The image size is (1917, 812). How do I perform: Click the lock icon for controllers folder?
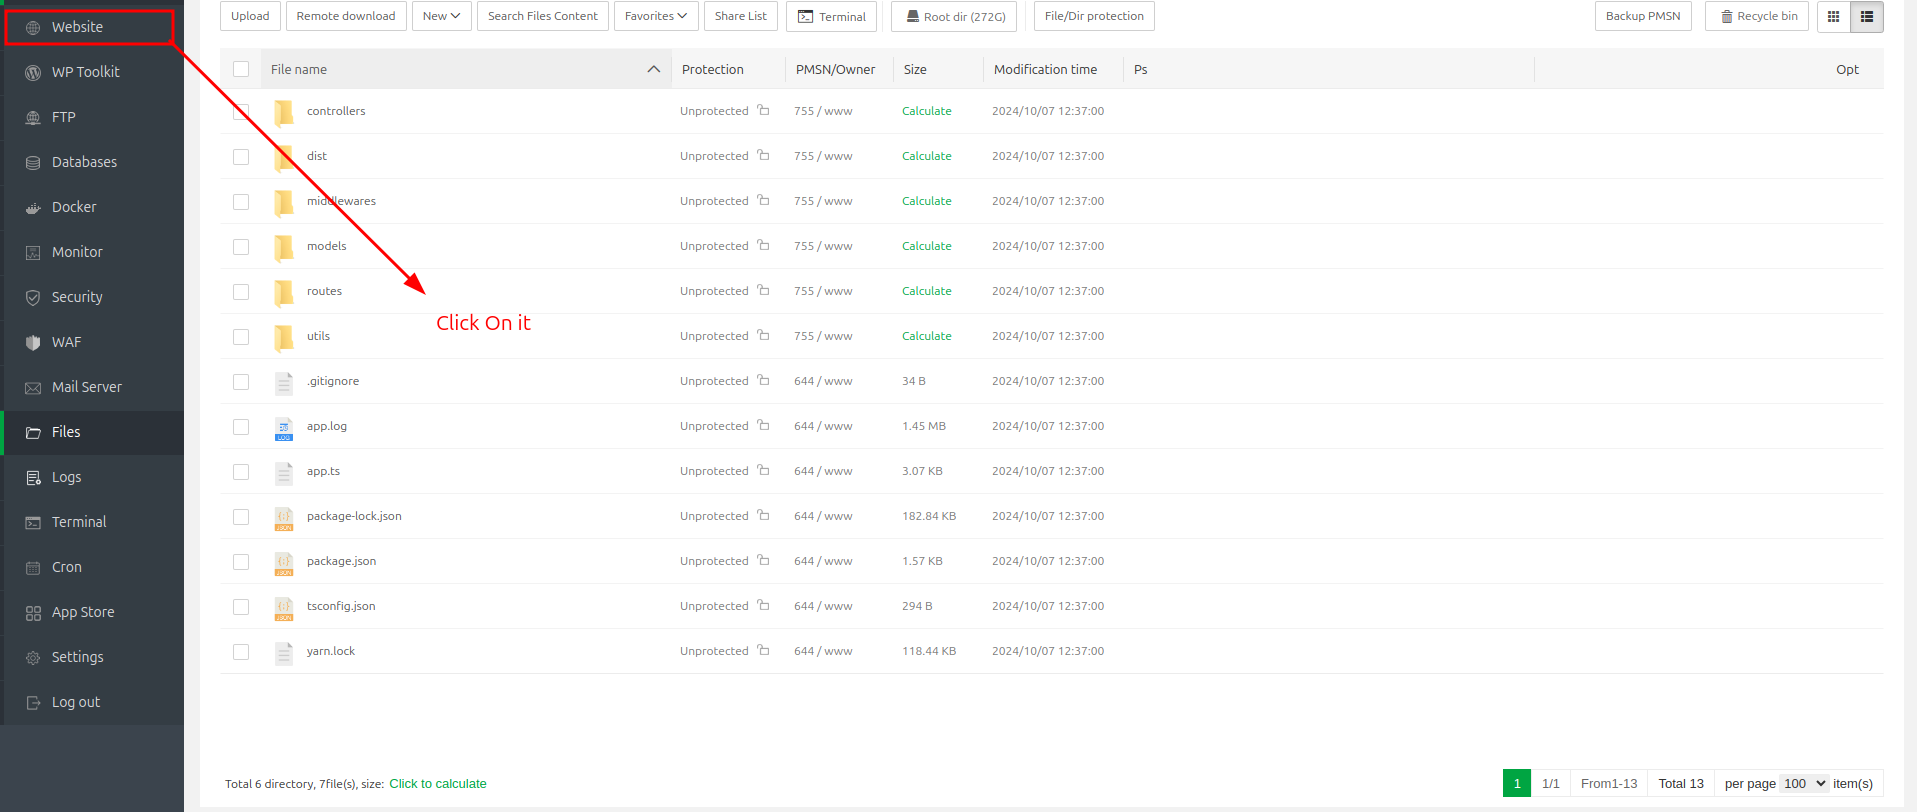[763, 110]
